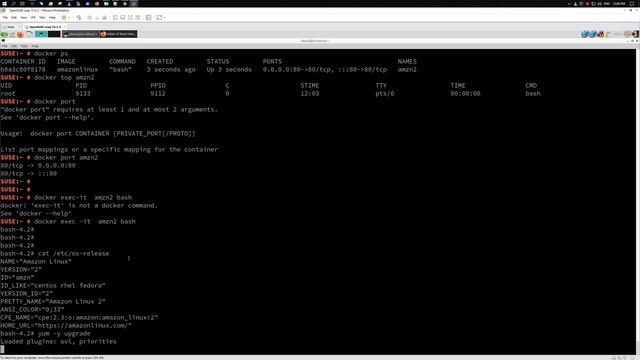Viewport: 640px width, 360px height.
Task: Switch to the cyan workspace pager desktop
Action: click(x=41, y=34)
